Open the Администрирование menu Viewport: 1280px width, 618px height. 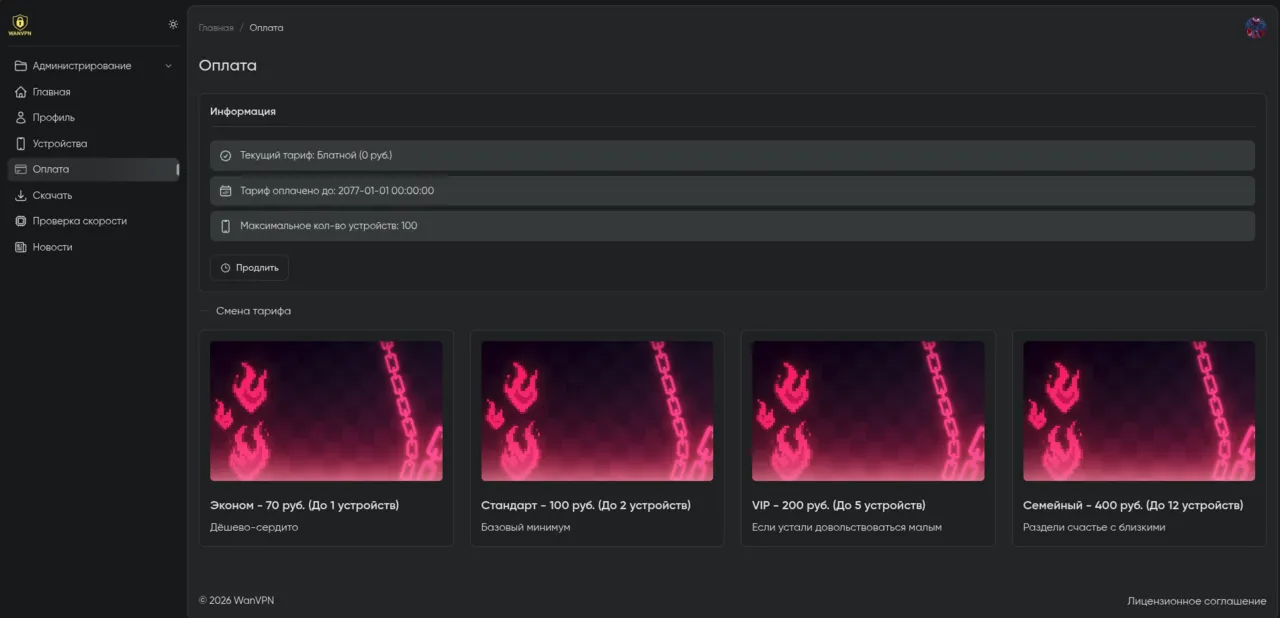(x=93, y=66)
